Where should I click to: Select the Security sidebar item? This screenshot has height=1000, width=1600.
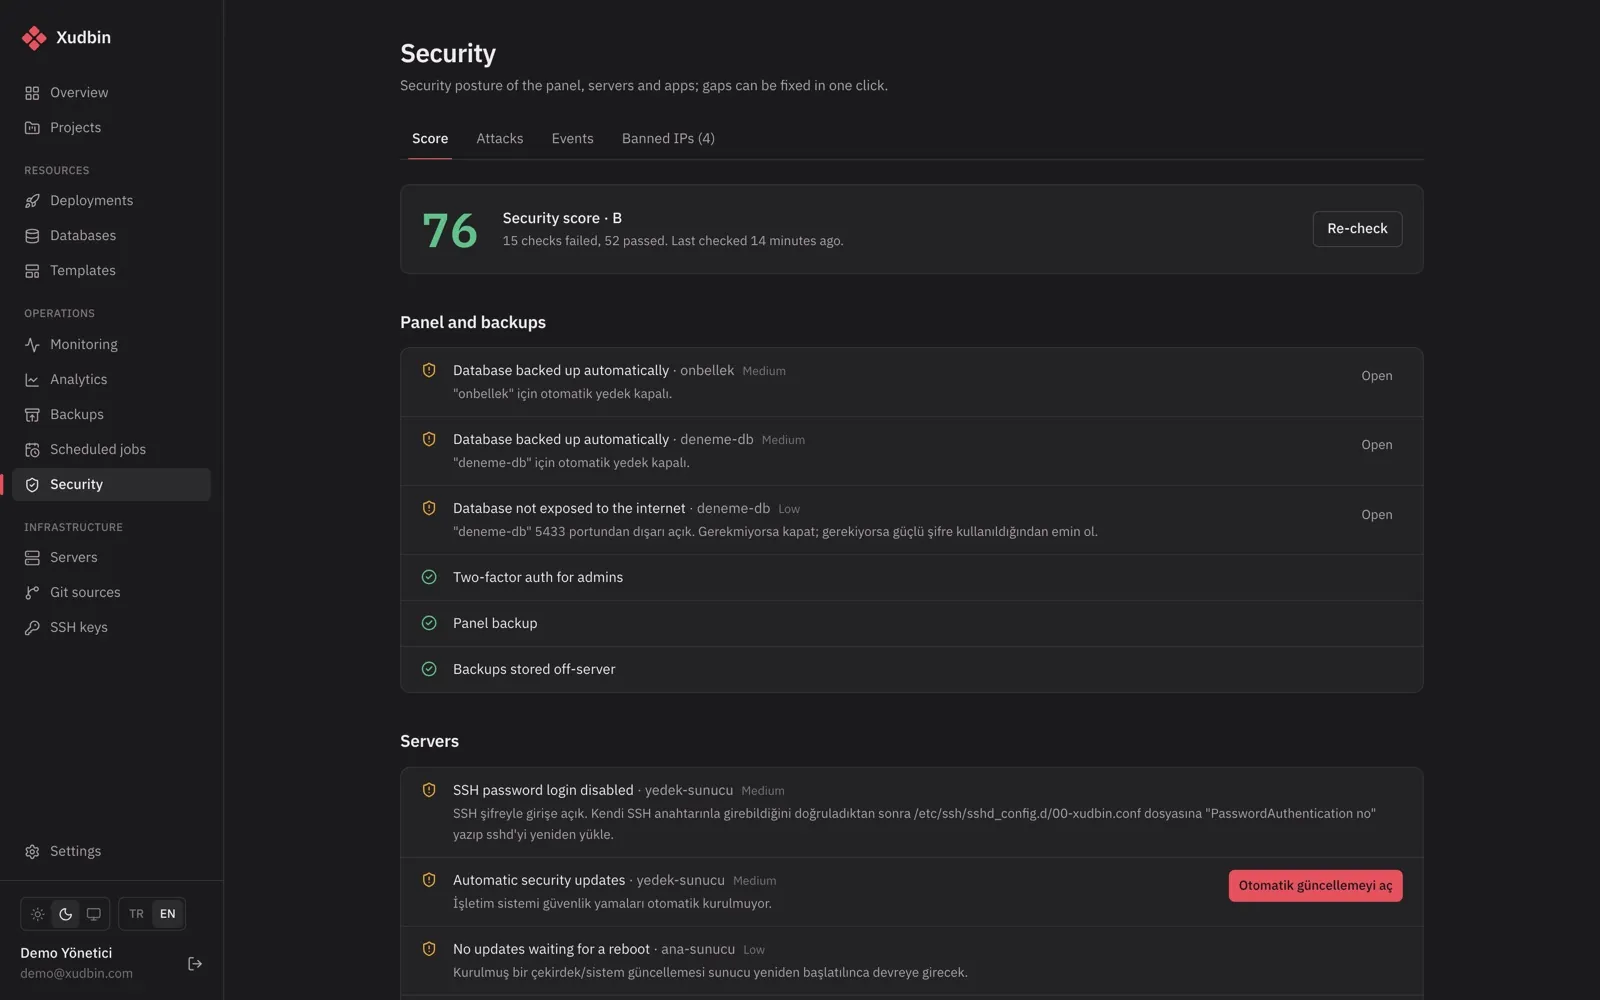pyautogui.click(x=111, y=485)
